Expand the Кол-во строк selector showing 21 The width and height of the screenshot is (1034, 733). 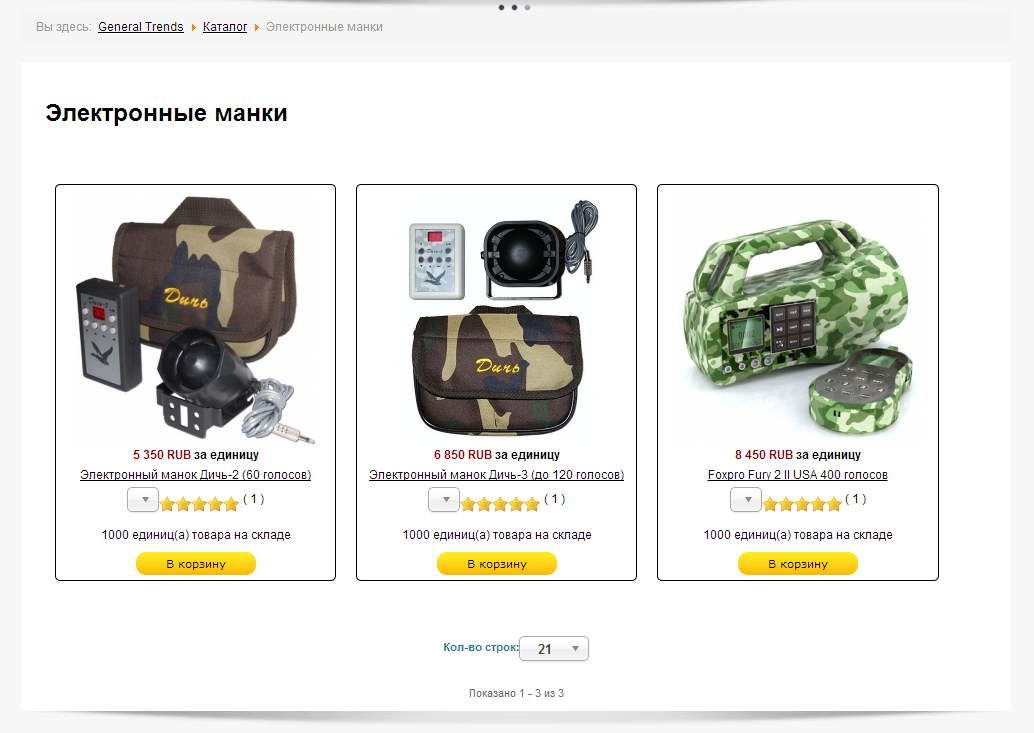(554, 649)
